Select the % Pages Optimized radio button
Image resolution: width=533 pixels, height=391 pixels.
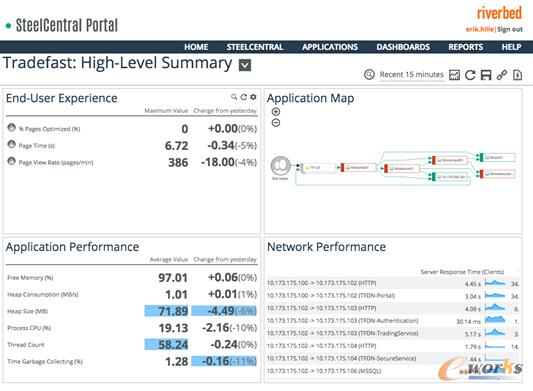[12, 128]
